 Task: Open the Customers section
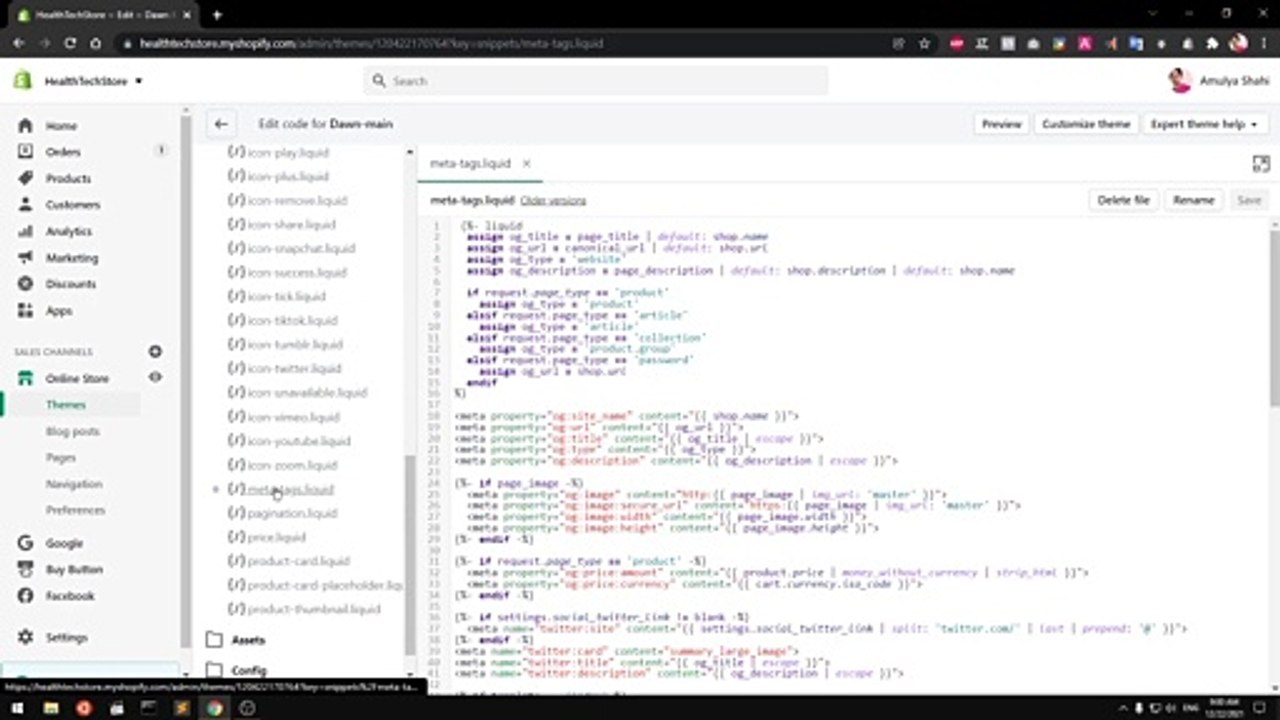tap(73, 205)
